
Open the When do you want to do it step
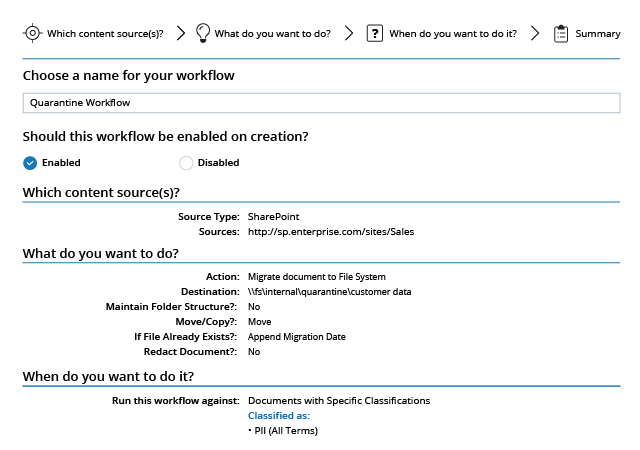pos(452,33)
